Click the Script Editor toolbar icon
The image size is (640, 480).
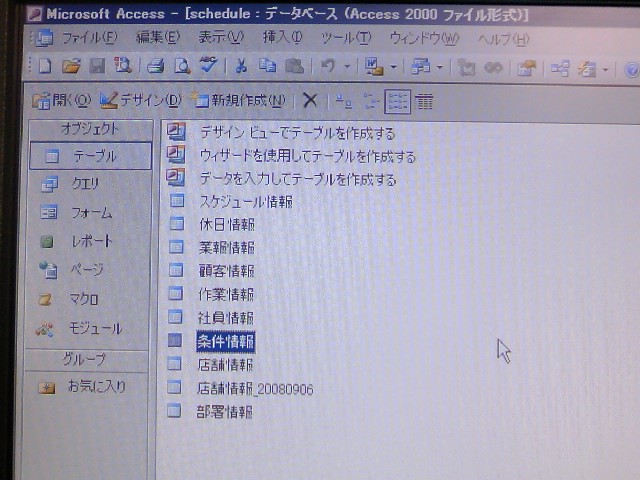(493, 68)
